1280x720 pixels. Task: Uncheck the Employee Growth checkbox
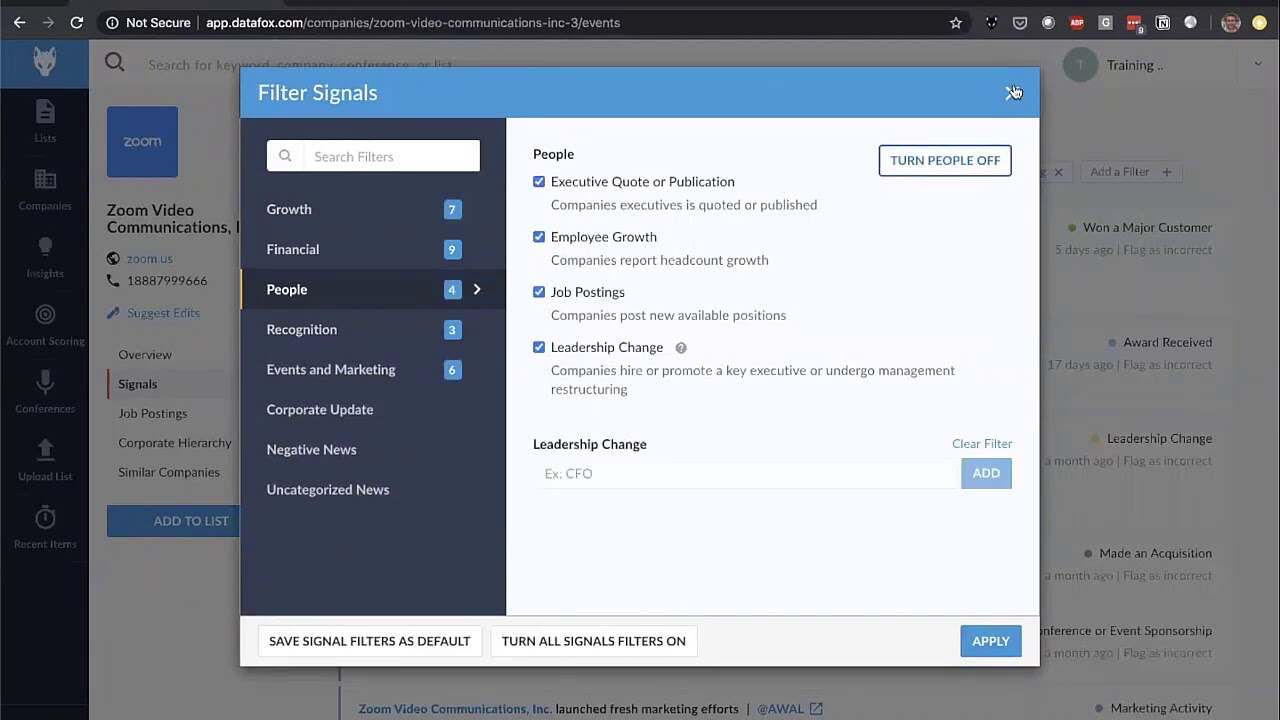click(x=539, y=237)
